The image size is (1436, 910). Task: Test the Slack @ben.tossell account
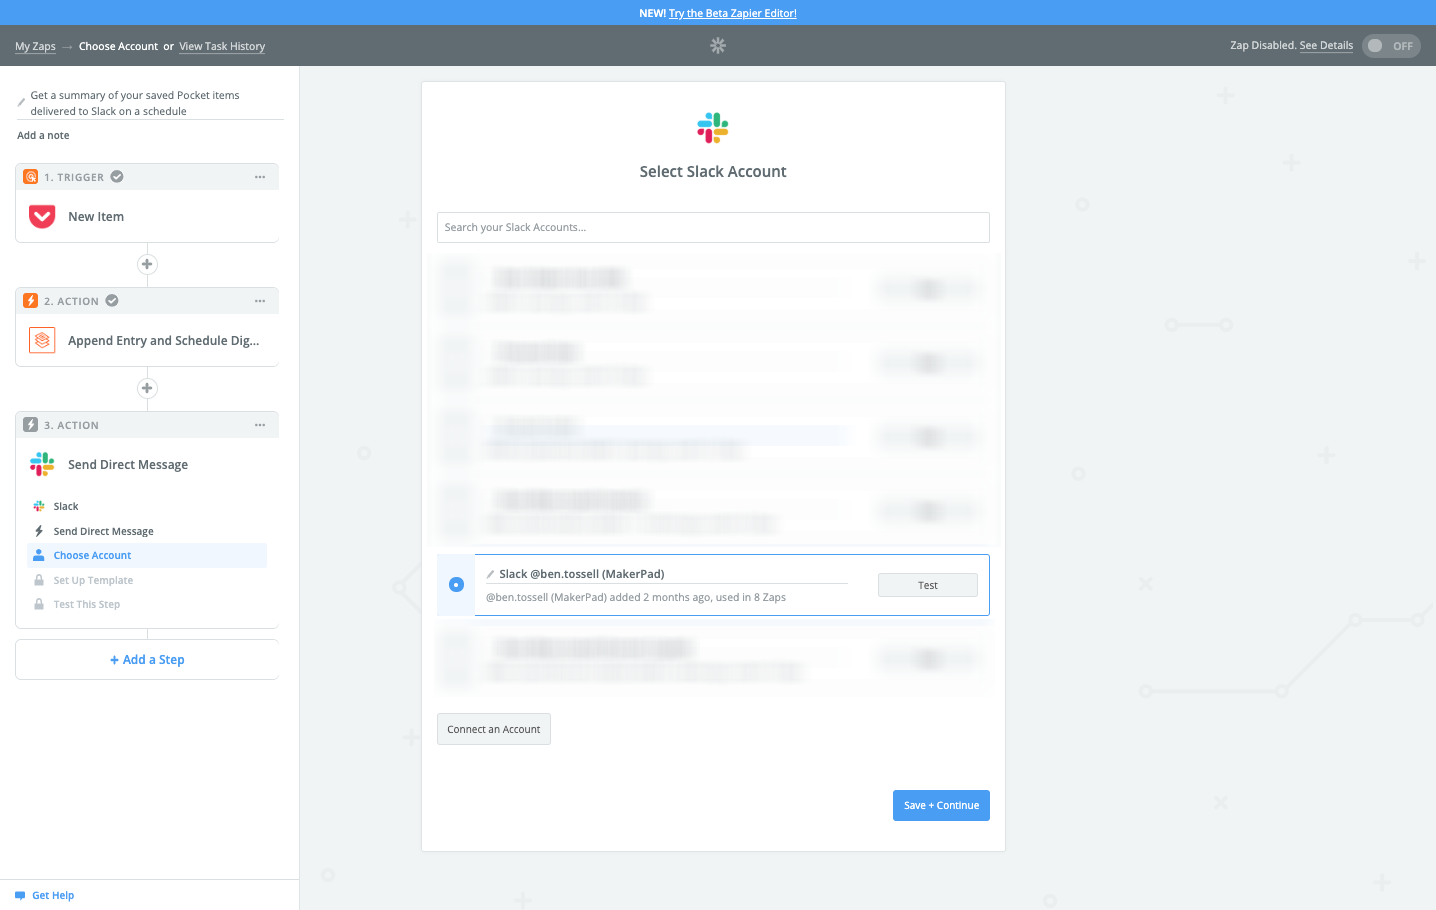[x=928, y=585]
